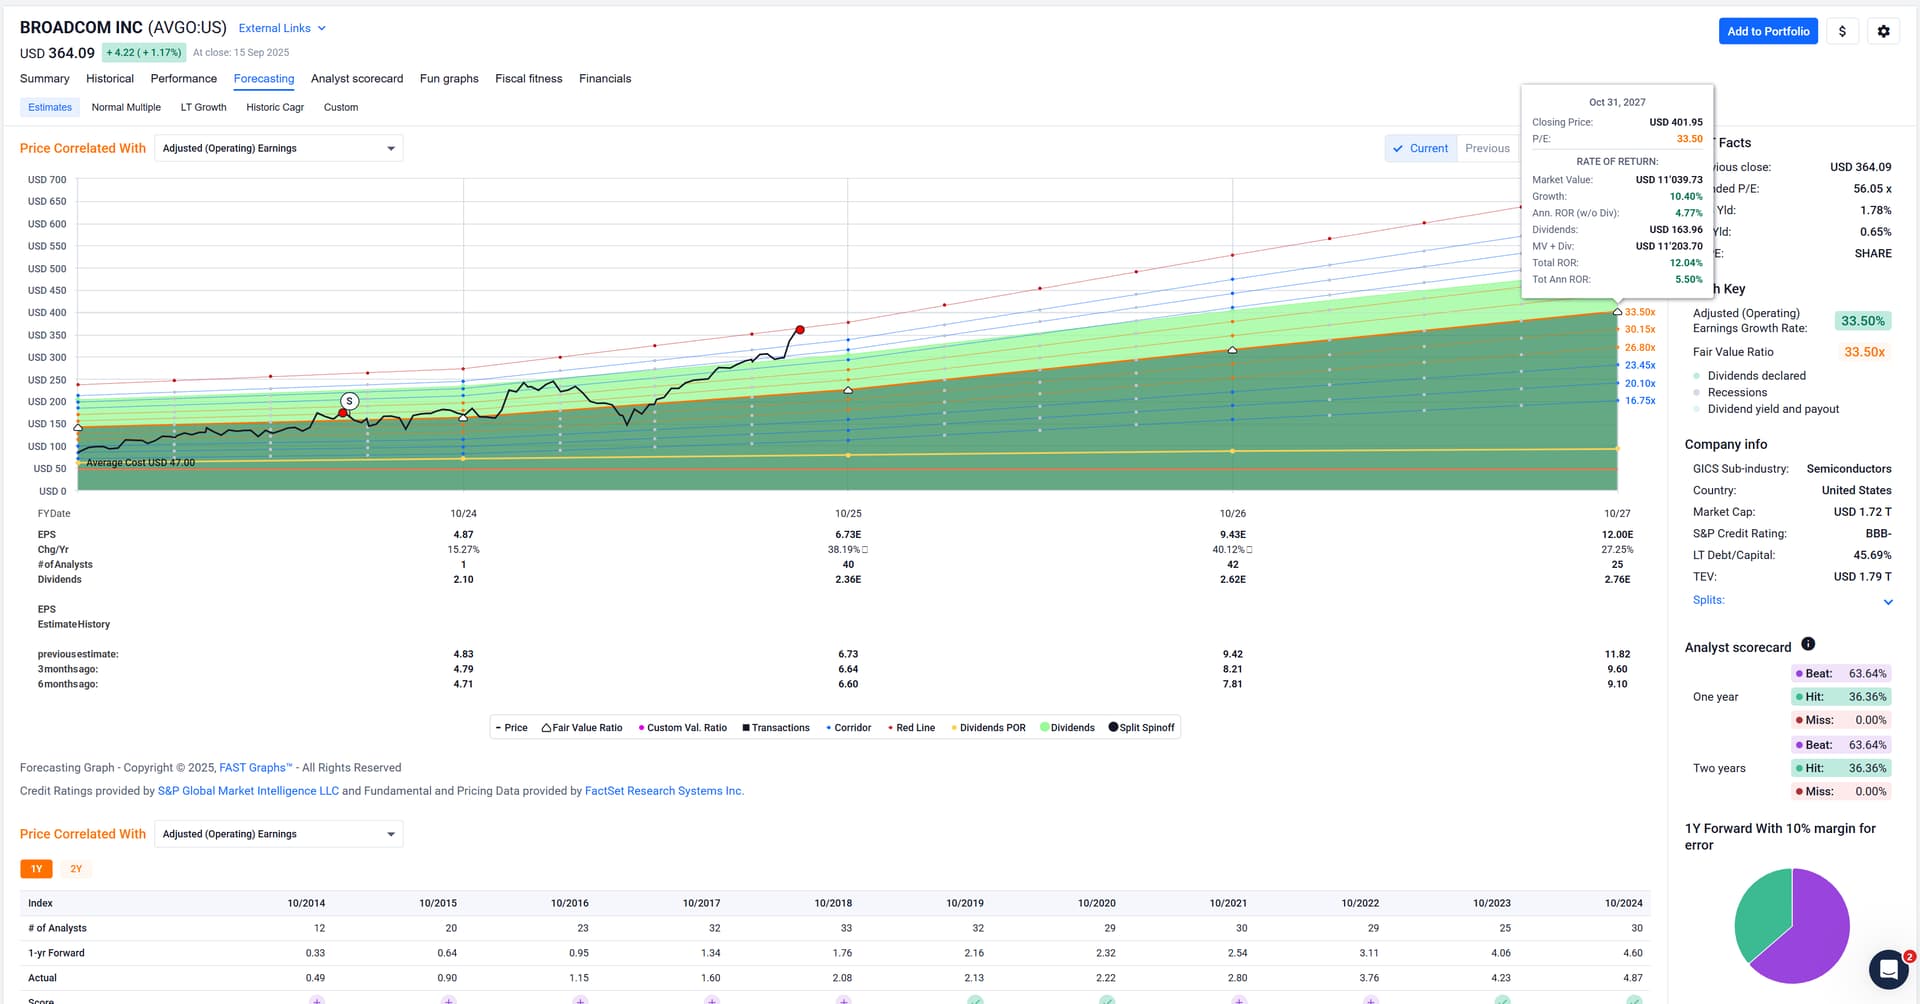Expand the Splits section chevron
The width and height of the screenshot is (1920, 1004).
tap(1888, 602)
